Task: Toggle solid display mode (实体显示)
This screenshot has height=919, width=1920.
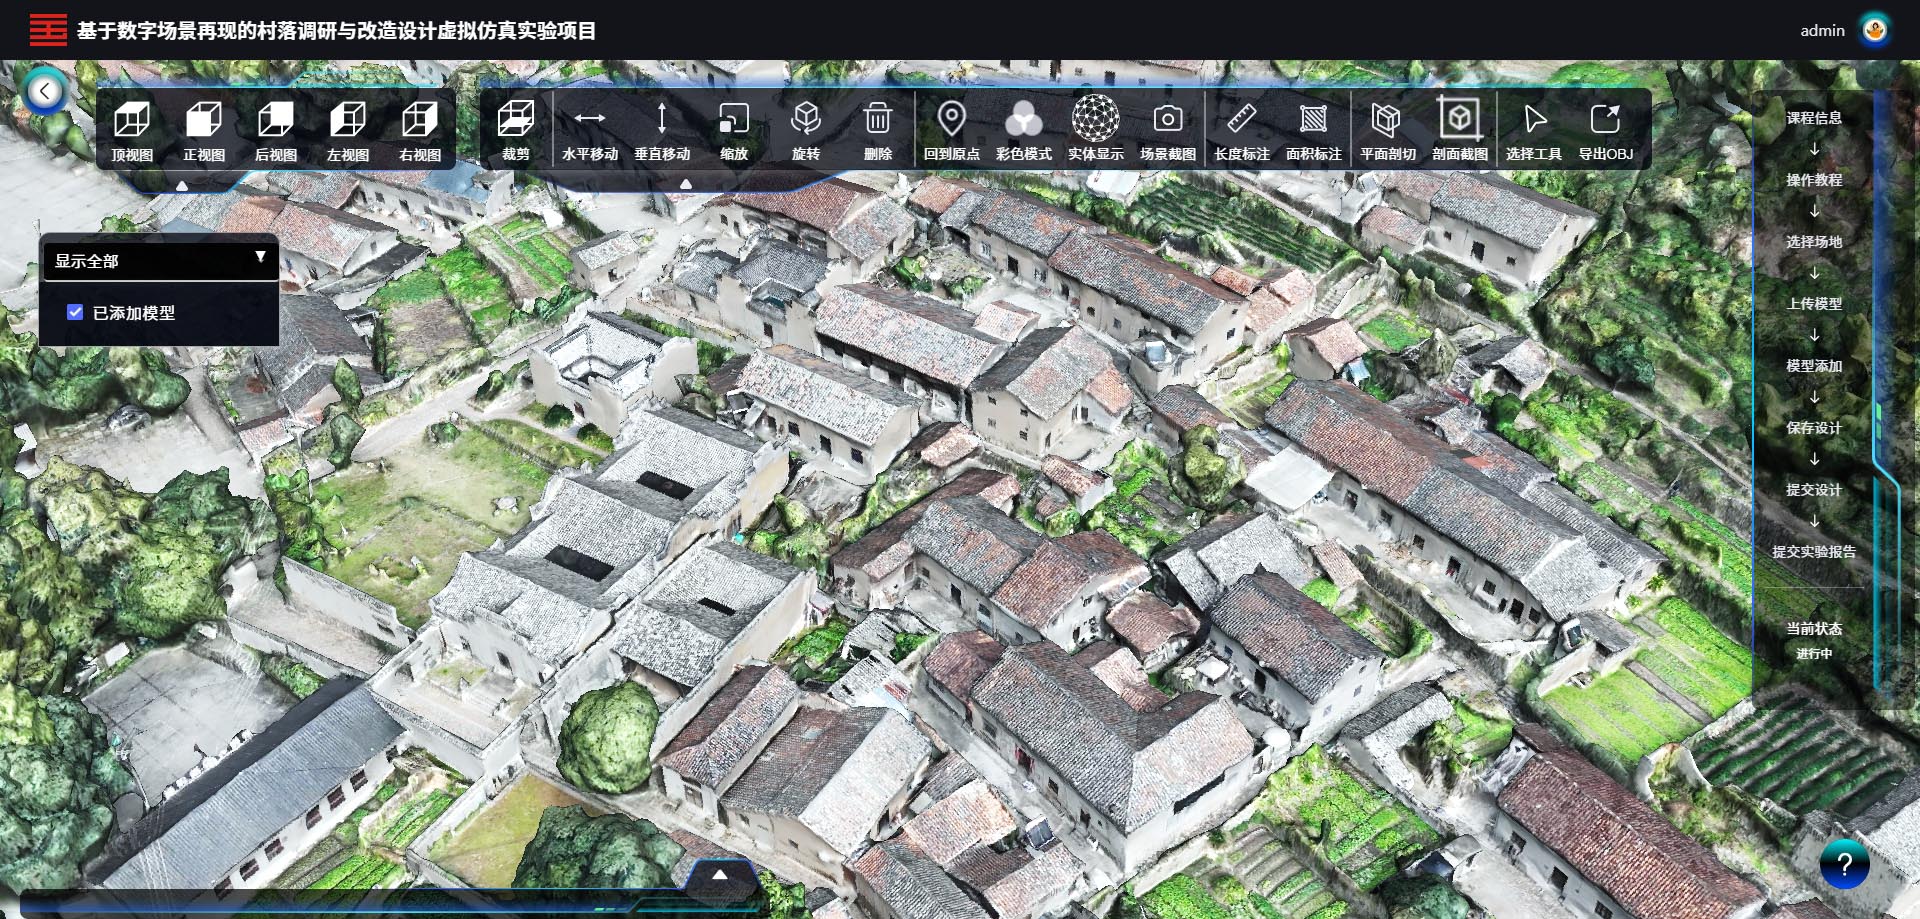Action: click(x=1095, y=130)
